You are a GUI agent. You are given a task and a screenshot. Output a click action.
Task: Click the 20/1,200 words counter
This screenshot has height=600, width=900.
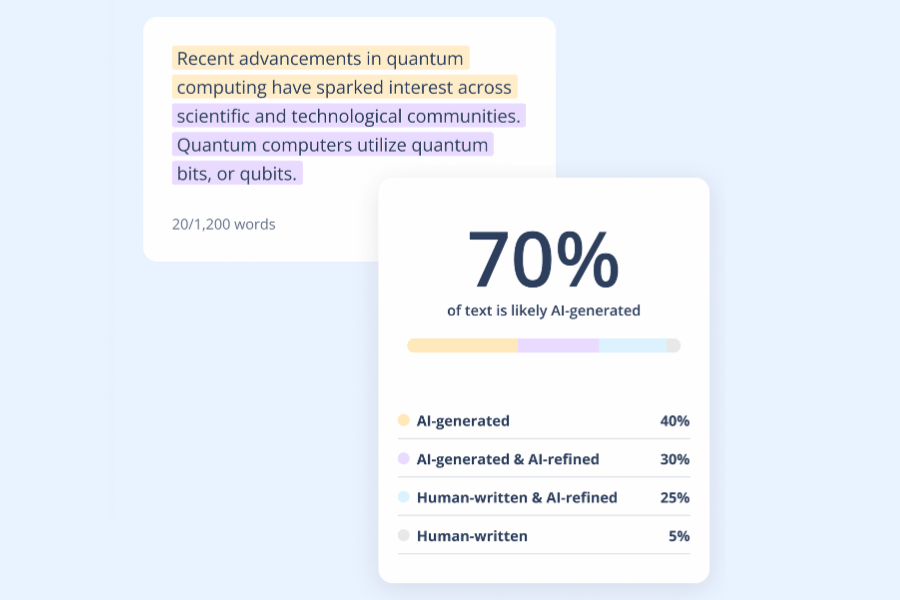point(224,224)
